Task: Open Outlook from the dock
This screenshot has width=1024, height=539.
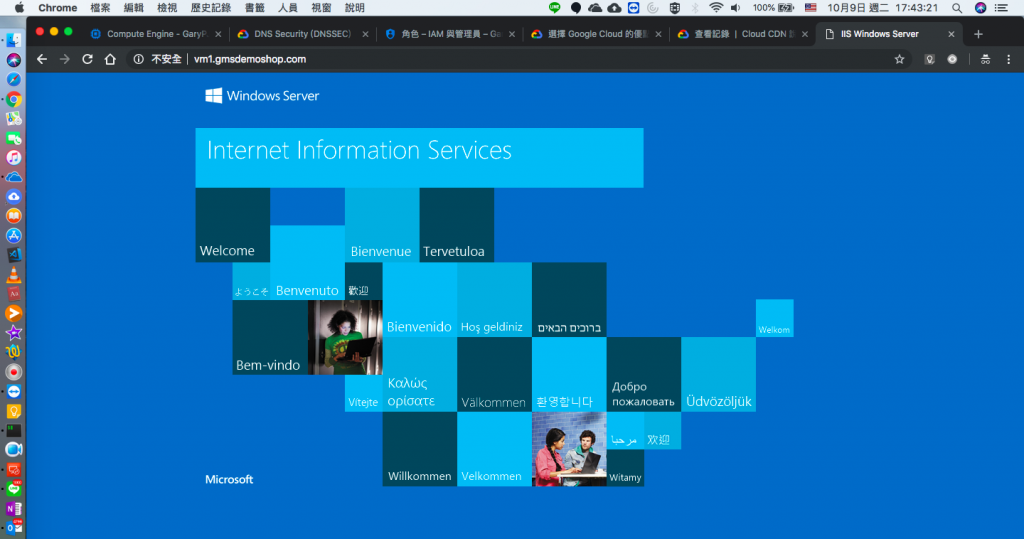Action: [14, 527]
